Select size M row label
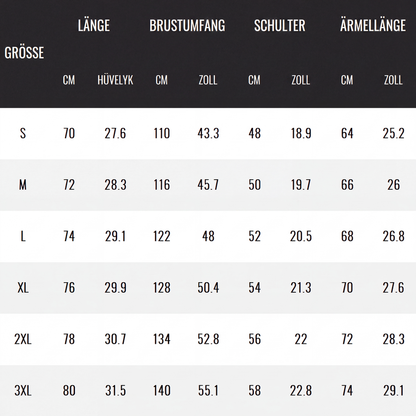Image resolution: width=416 pixels, height=416 pixels. pyautogui.click(x=23, y=185)
